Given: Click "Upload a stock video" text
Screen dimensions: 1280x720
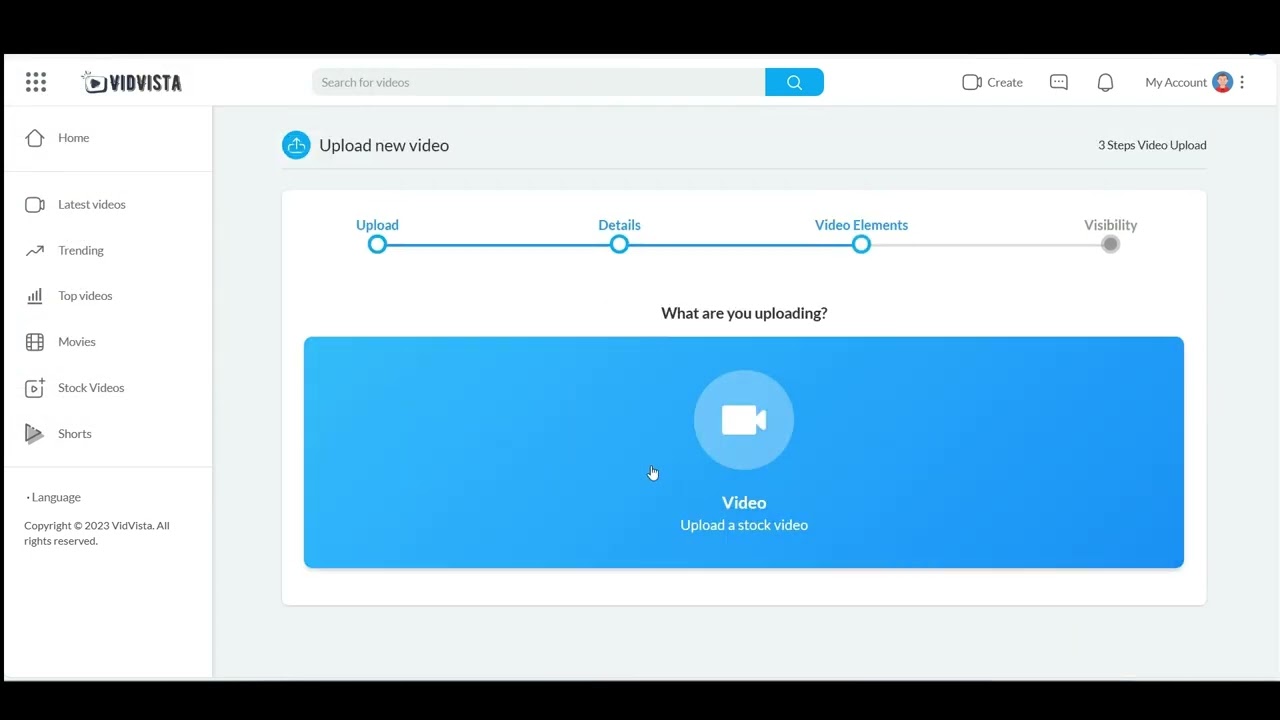Looking at the screenshot, I should pos(744,525).
